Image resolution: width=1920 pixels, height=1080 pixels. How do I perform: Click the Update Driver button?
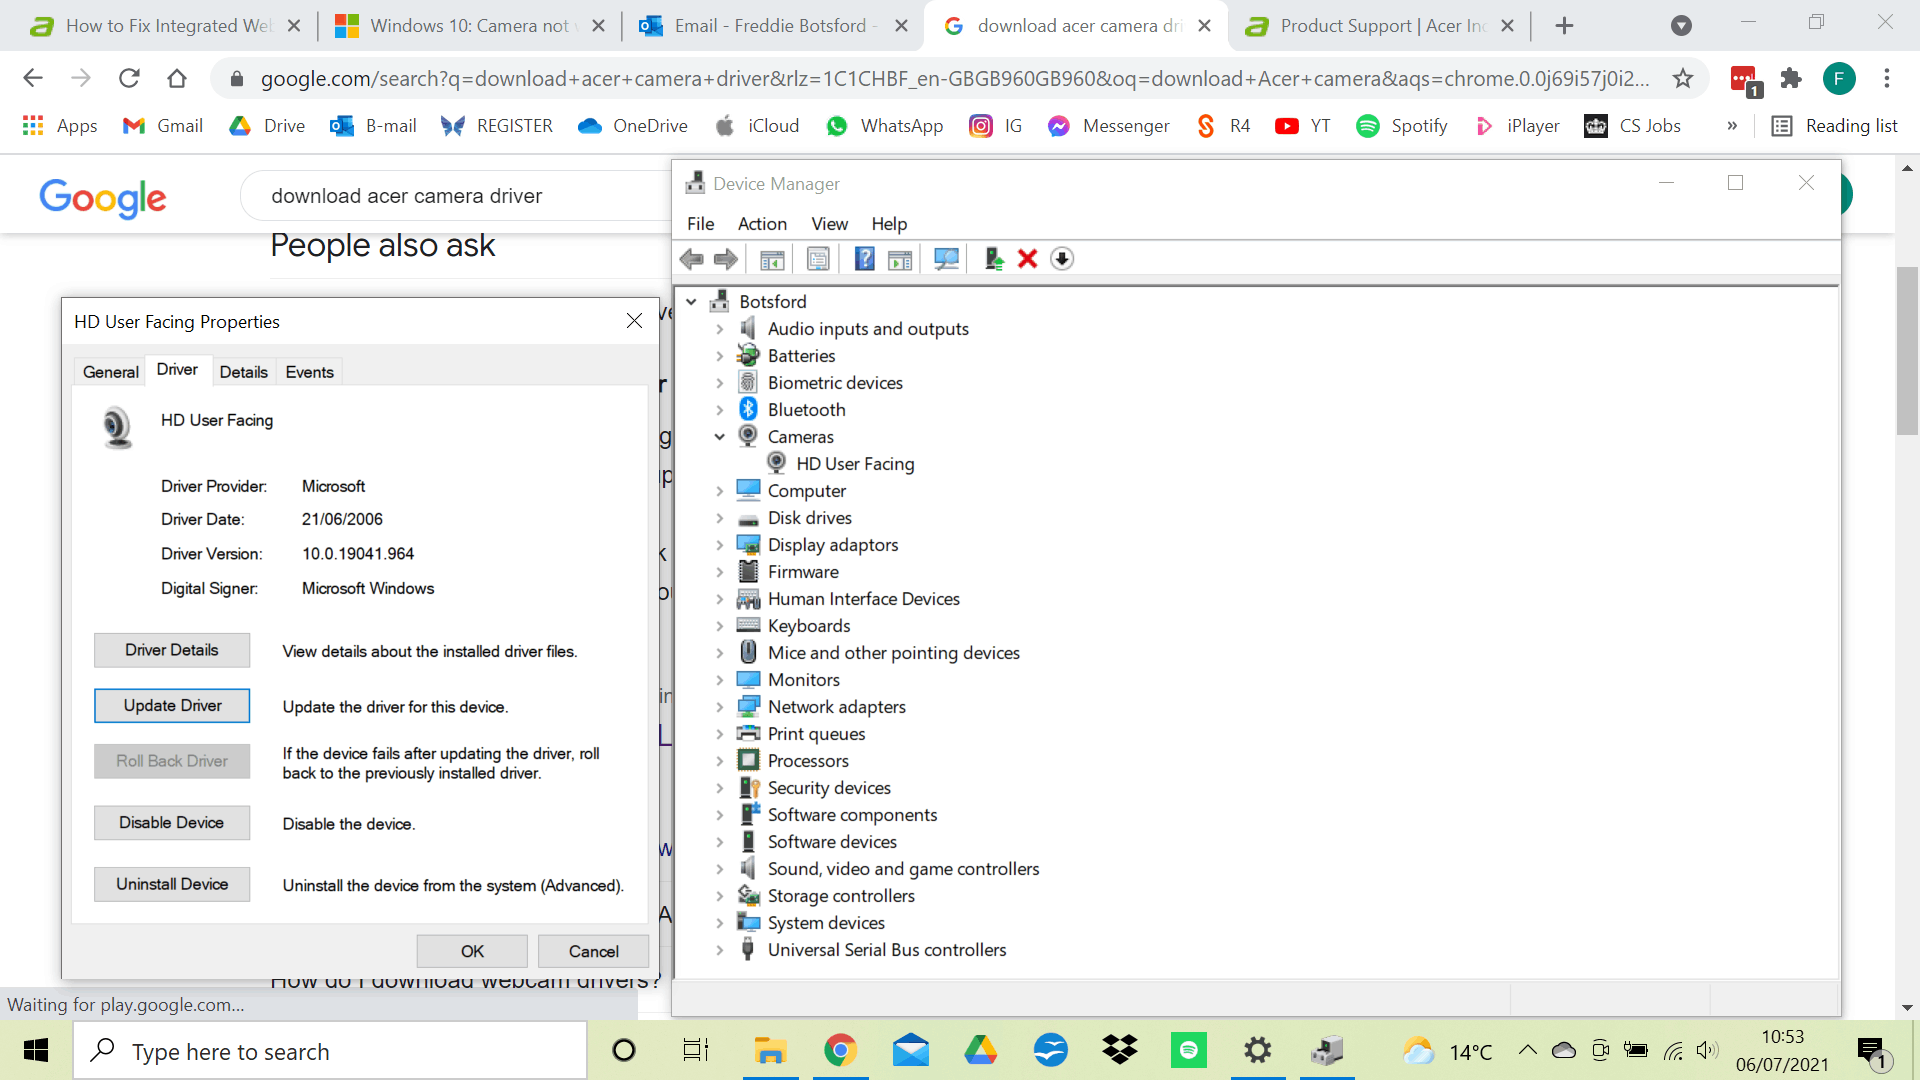pos(172,706)
